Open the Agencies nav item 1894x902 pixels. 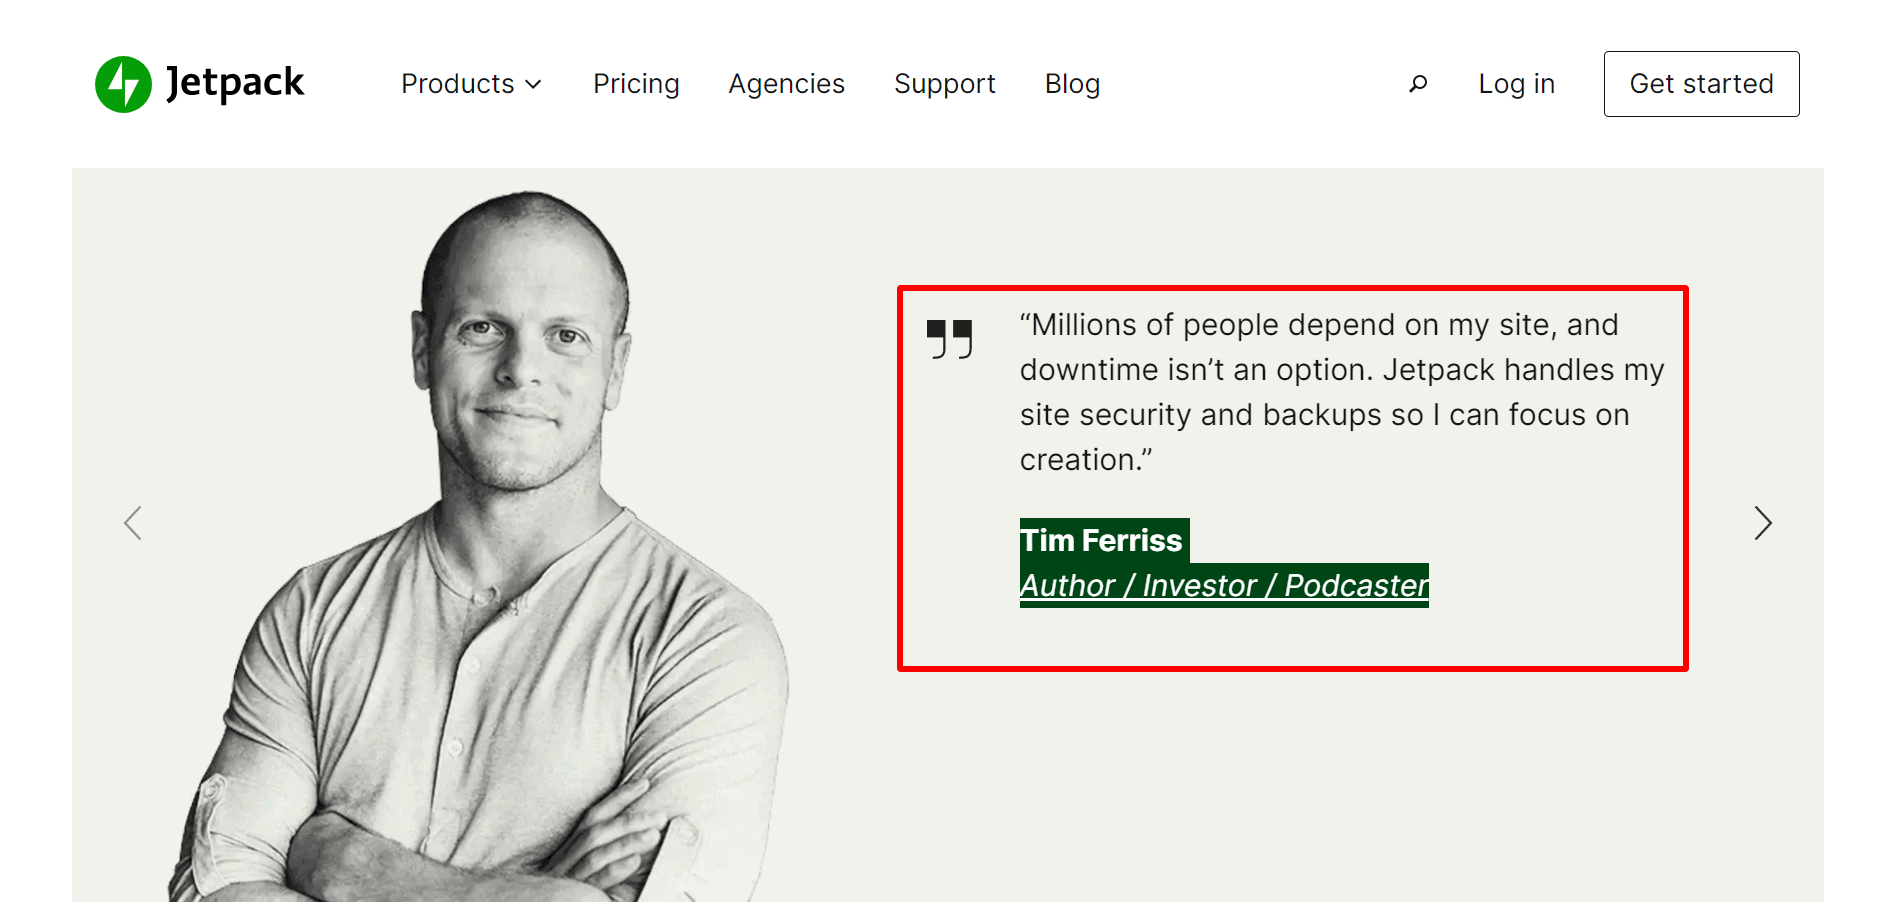click(786, 84)
